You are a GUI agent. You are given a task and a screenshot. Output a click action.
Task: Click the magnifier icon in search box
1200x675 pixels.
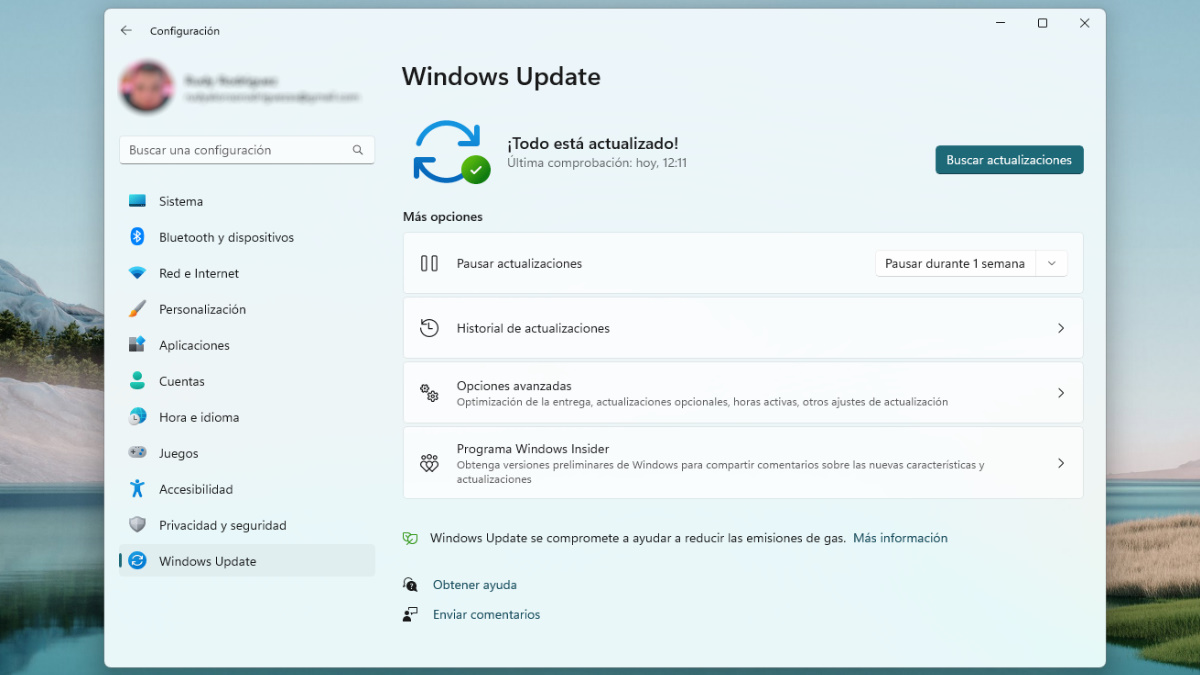(x=358, y=150)
